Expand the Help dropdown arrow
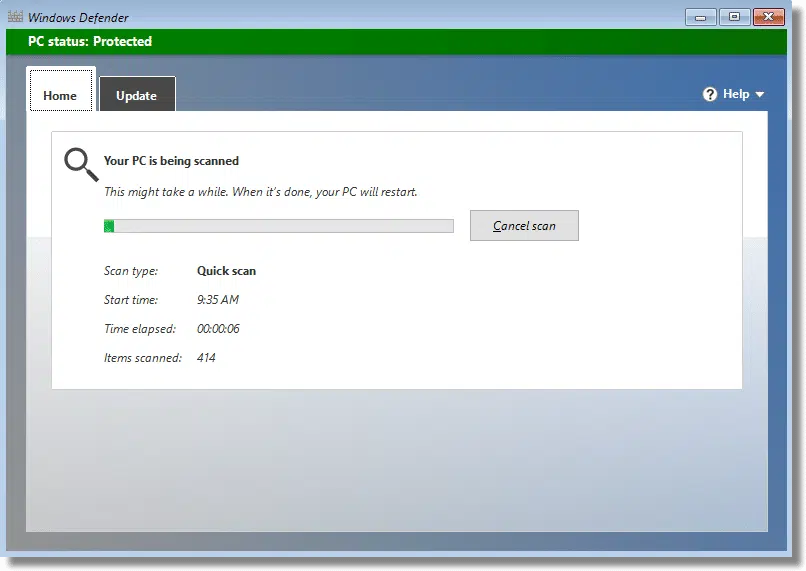The width and height of the screenshot is (806, 571). tap(760, 95)
